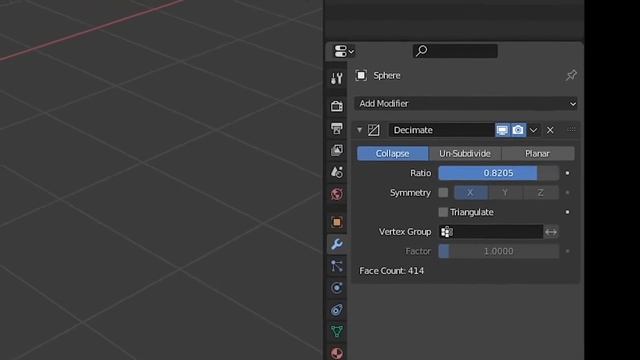Open the Material properties tab
The image size is (640, 360).
pyautogui.click(x=337, y=353)
